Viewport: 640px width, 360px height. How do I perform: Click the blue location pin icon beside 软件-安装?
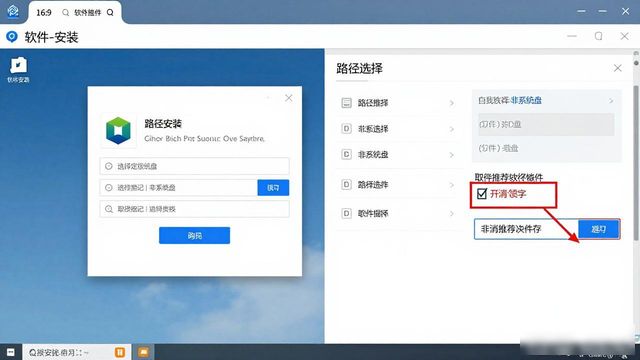[x=12, y=37]
